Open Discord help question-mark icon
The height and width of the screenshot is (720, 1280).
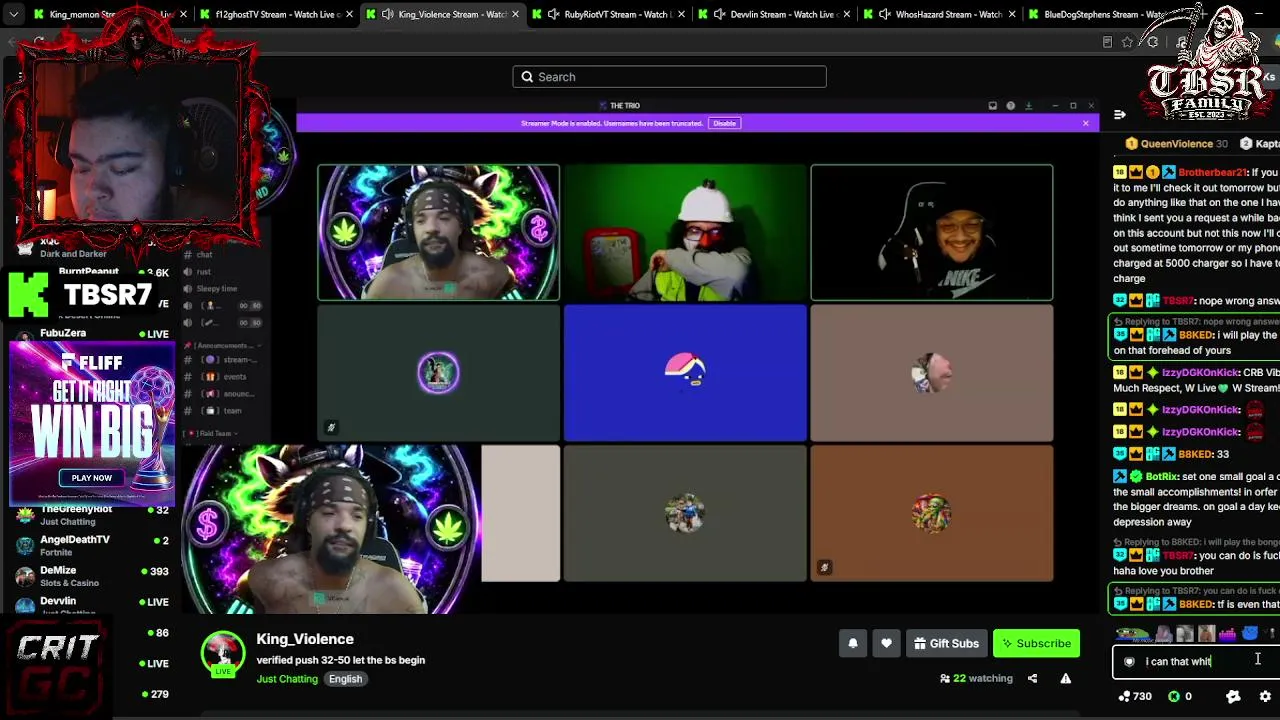(x=1010, y=105)
